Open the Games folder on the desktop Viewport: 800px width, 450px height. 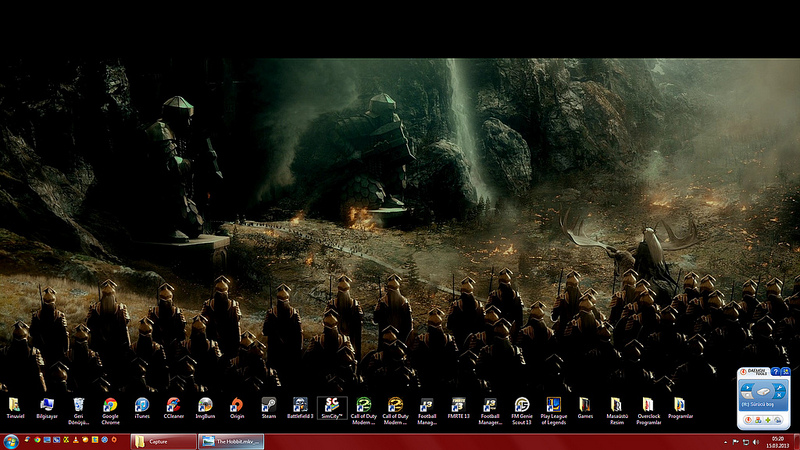[585, 406]
